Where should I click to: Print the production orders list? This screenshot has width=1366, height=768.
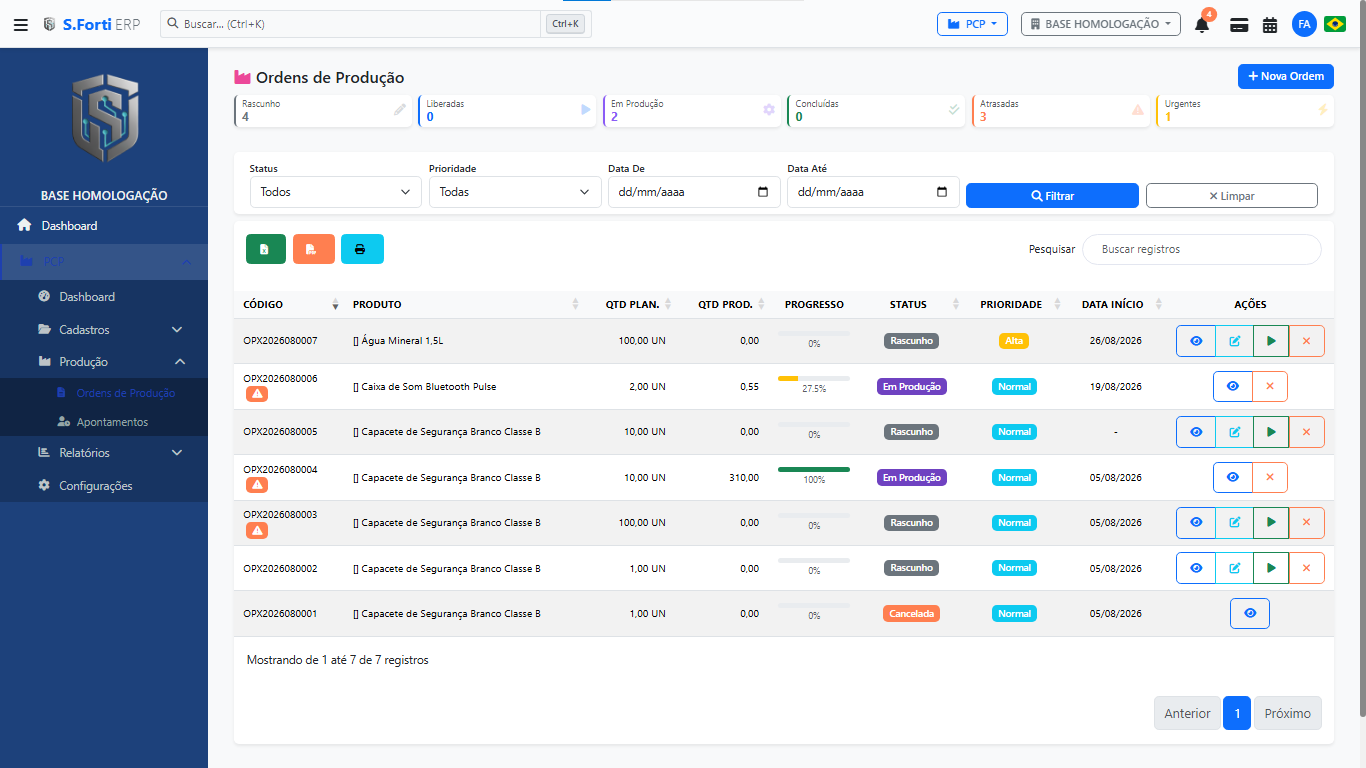tap(362, 249)
